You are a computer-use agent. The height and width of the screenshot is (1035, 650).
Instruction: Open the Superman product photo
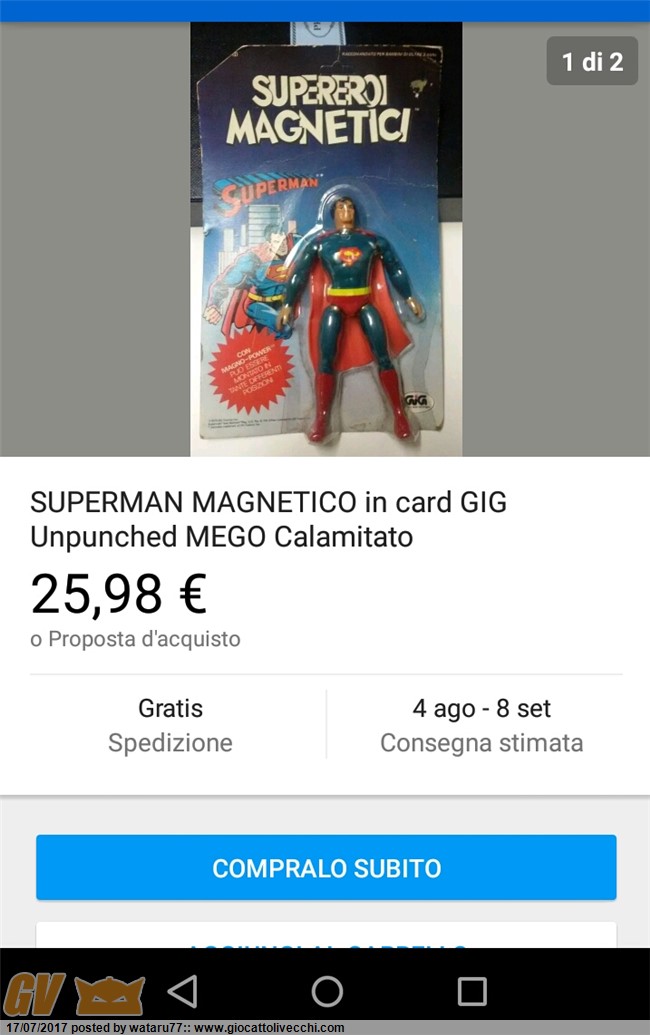[326, 239]
